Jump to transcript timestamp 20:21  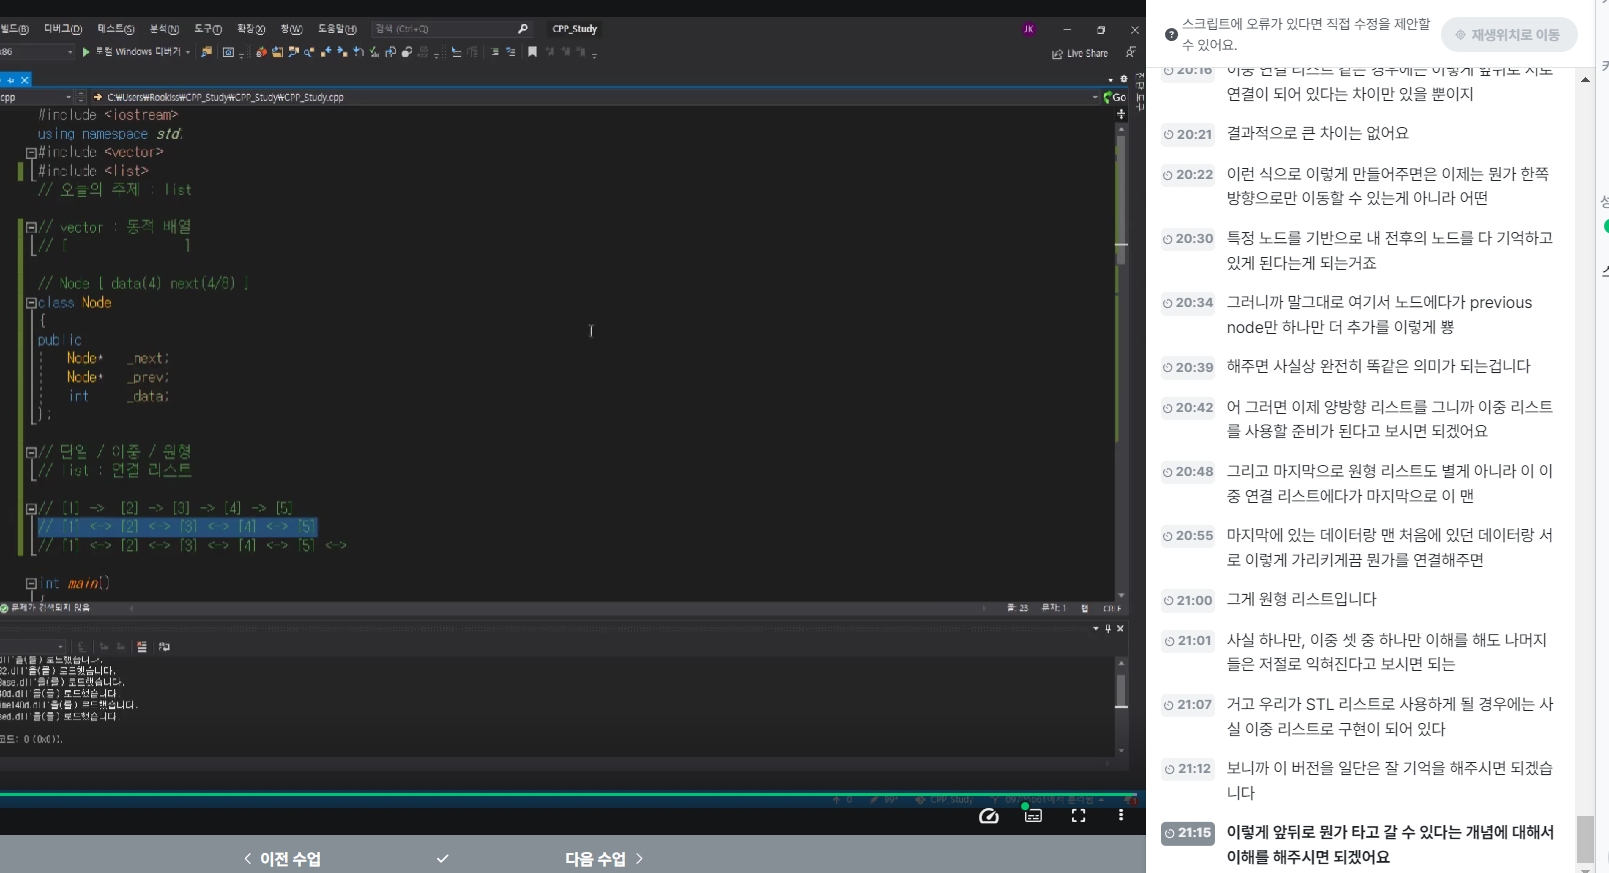[x=1187, y=134]
